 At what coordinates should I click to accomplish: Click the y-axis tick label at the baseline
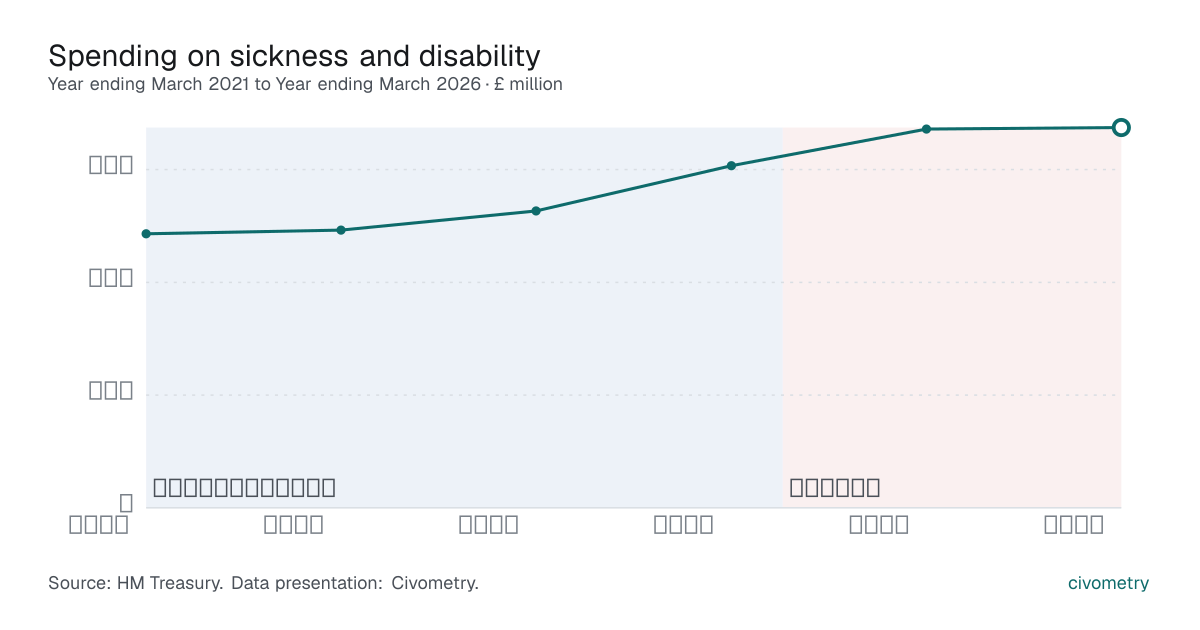[x=126, y=503]
